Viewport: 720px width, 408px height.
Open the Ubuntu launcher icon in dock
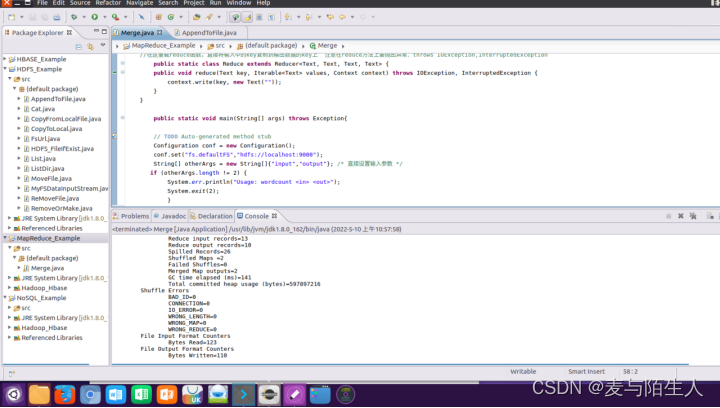point(14,395)
